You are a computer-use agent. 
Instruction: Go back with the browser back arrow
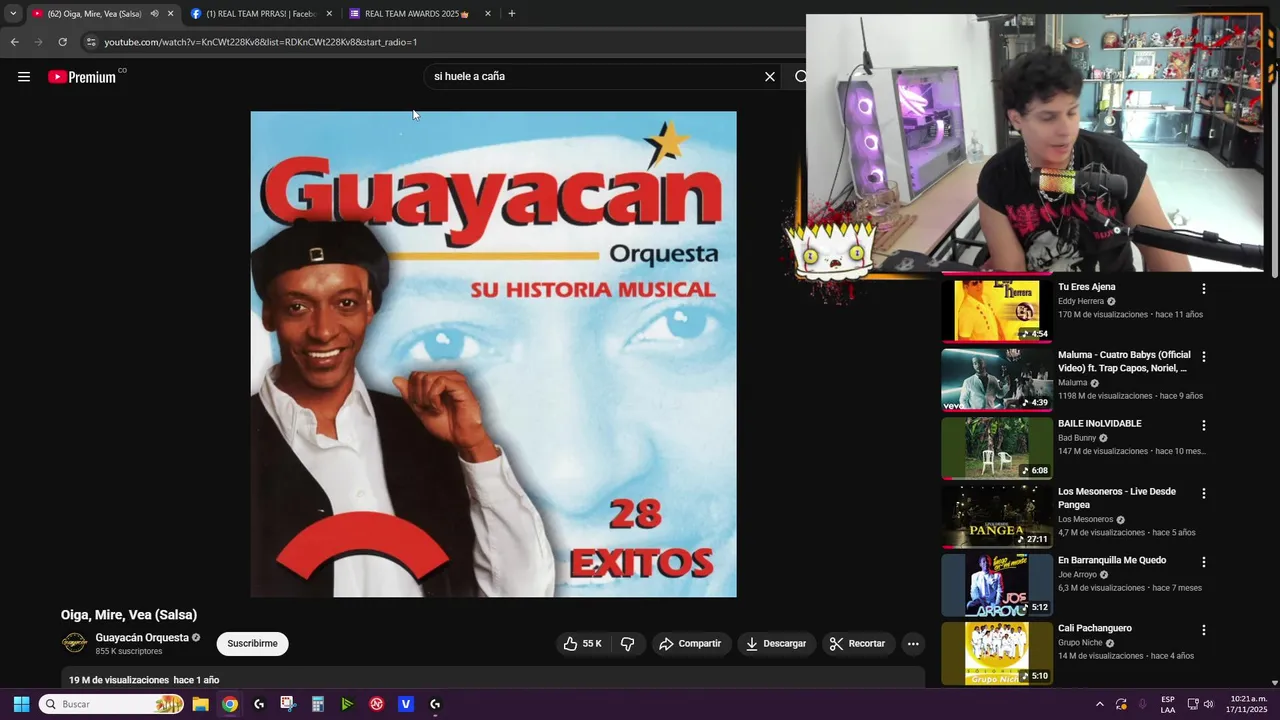[14, 42]
